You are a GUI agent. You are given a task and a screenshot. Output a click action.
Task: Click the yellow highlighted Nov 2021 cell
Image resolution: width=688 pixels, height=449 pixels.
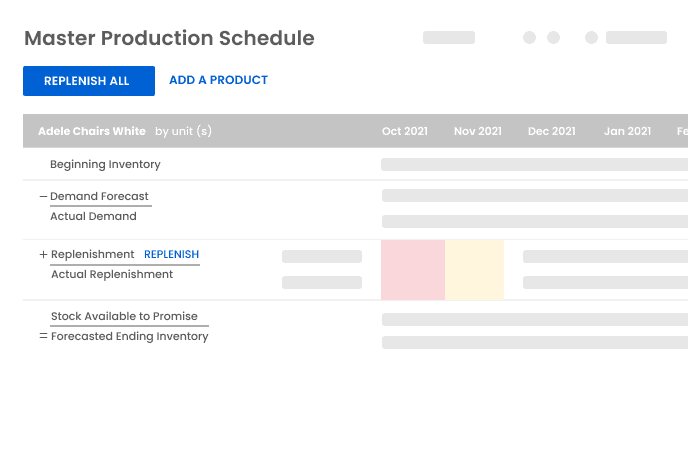coord(474,270)
